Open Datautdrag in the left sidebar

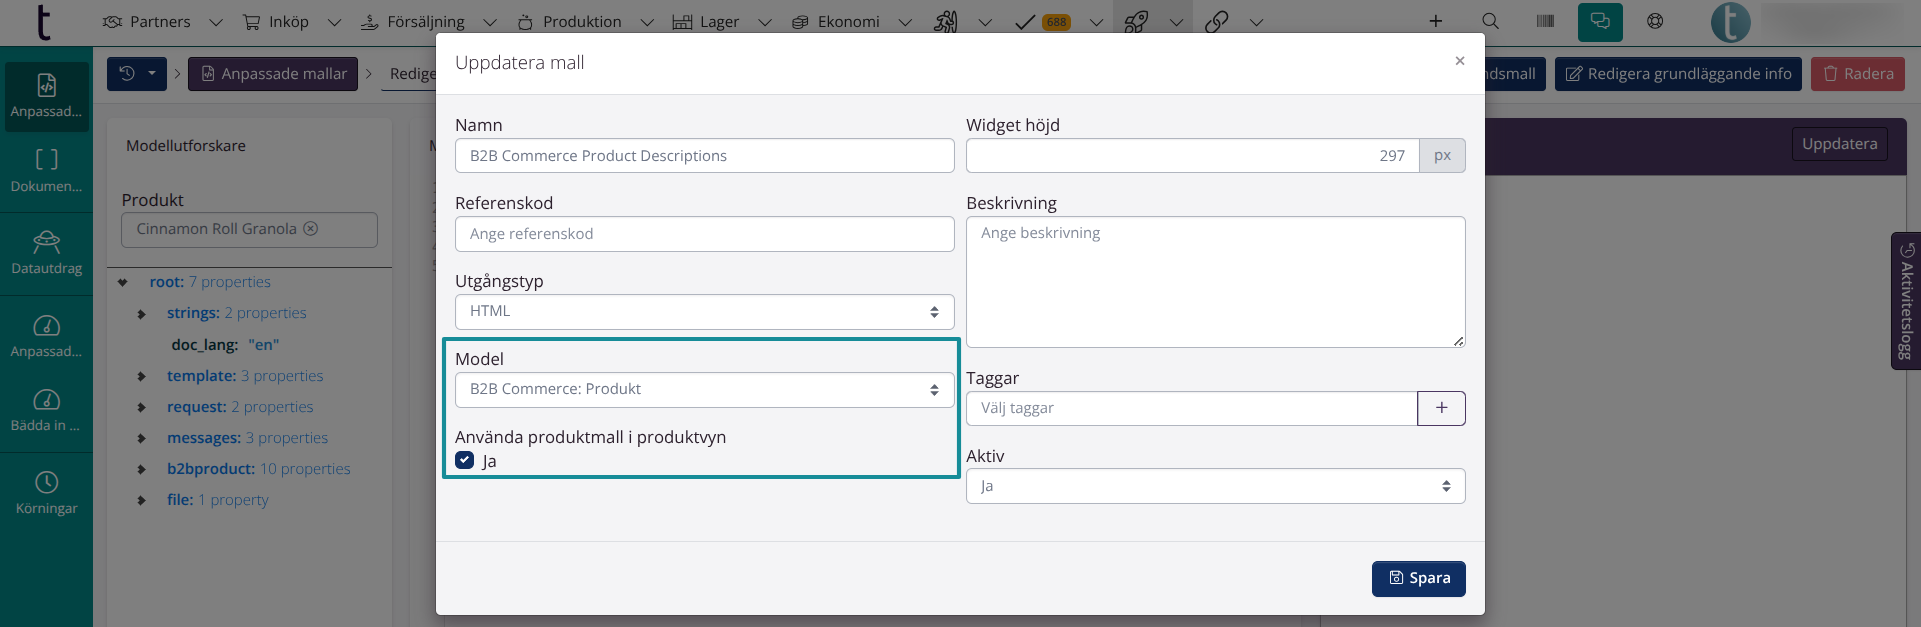(46, 253)
